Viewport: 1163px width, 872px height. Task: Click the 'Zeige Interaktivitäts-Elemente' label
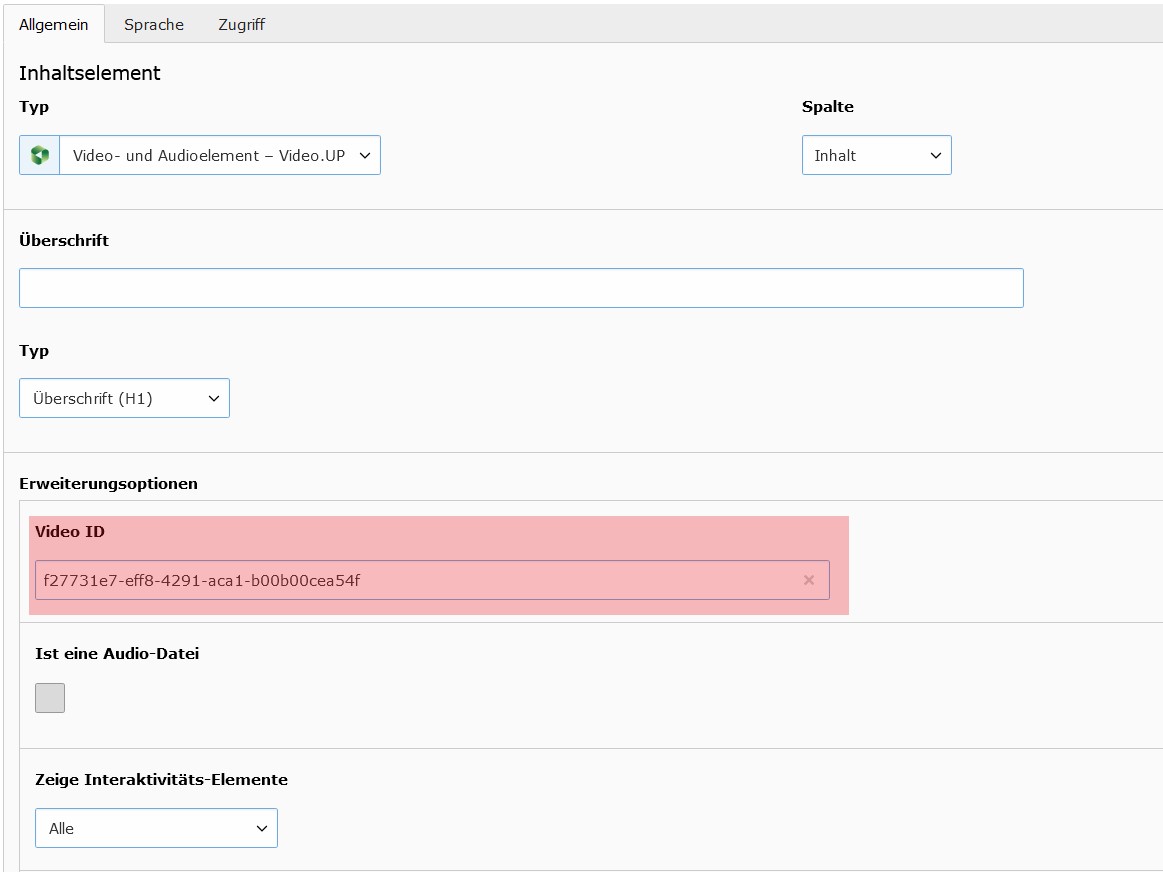click(161, 780)
